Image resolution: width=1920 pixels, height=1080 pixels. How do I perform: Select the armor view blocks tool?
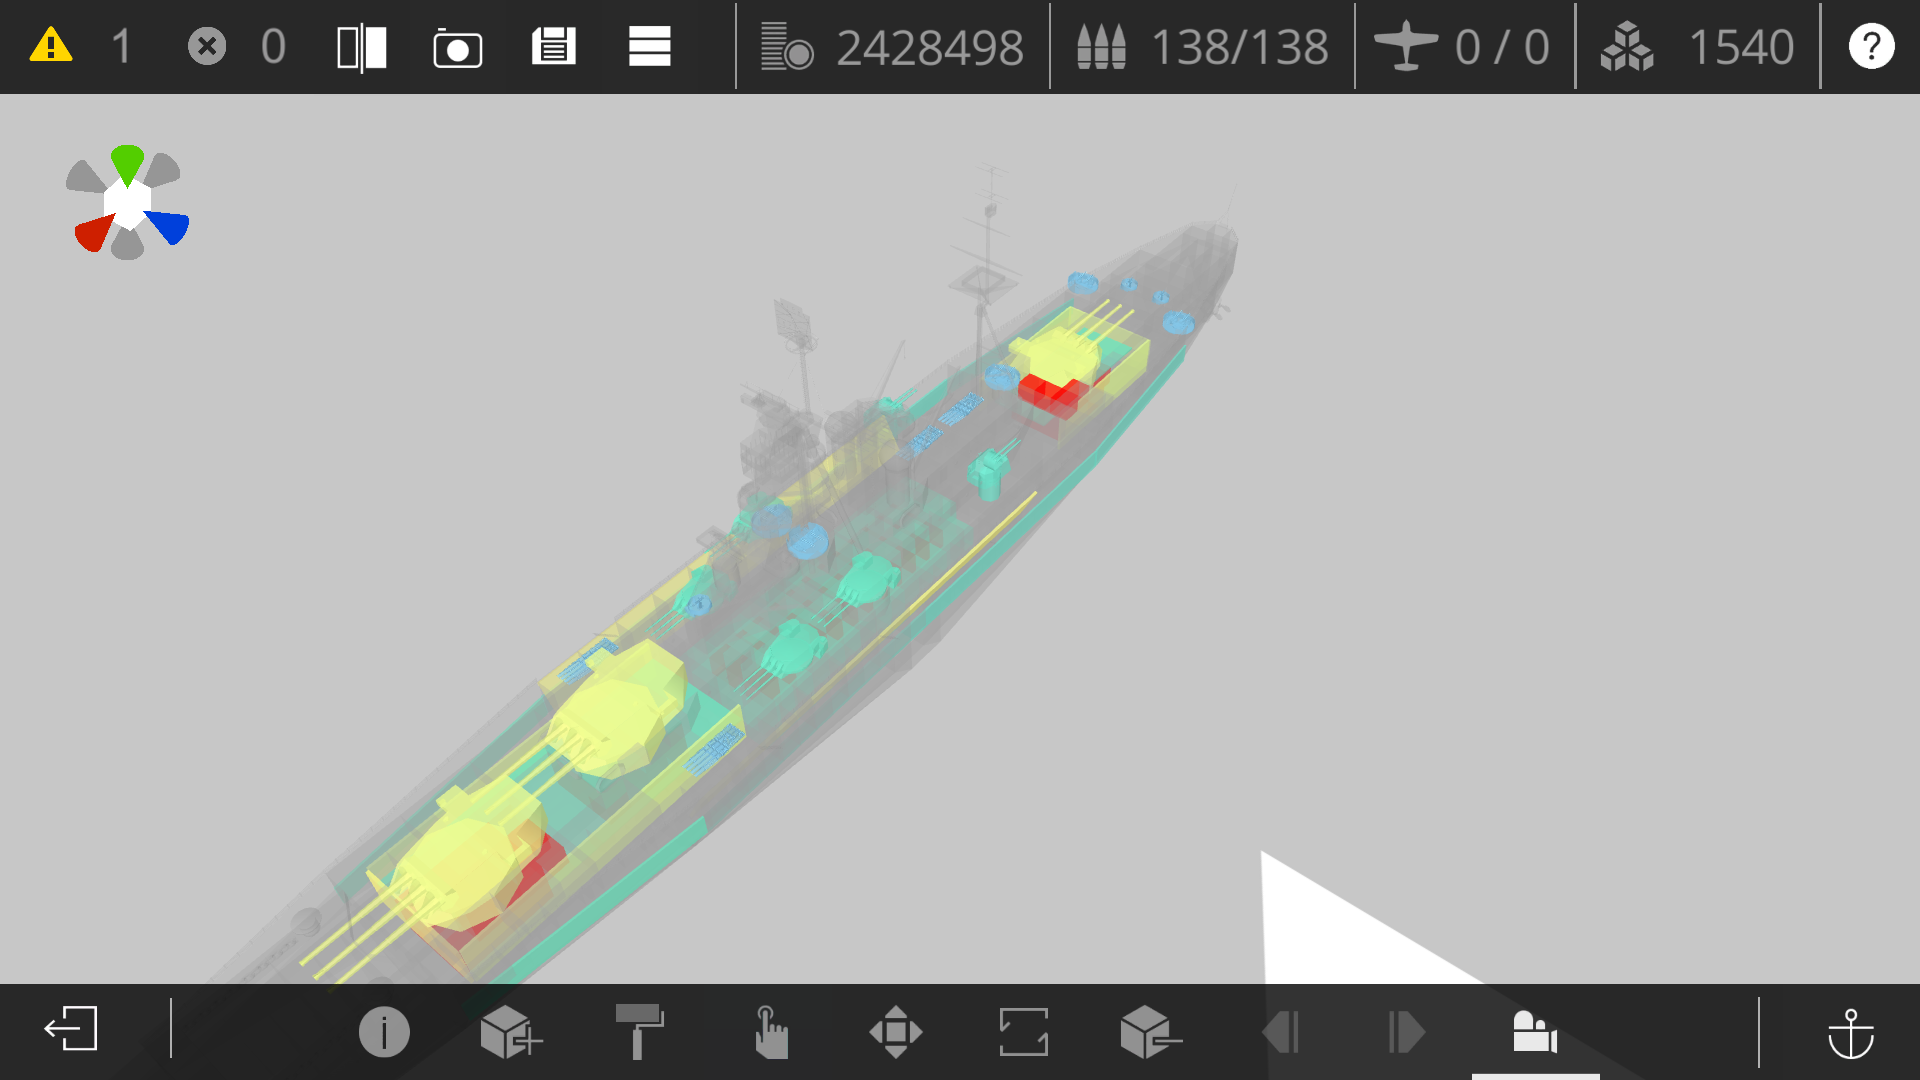1535,1032
